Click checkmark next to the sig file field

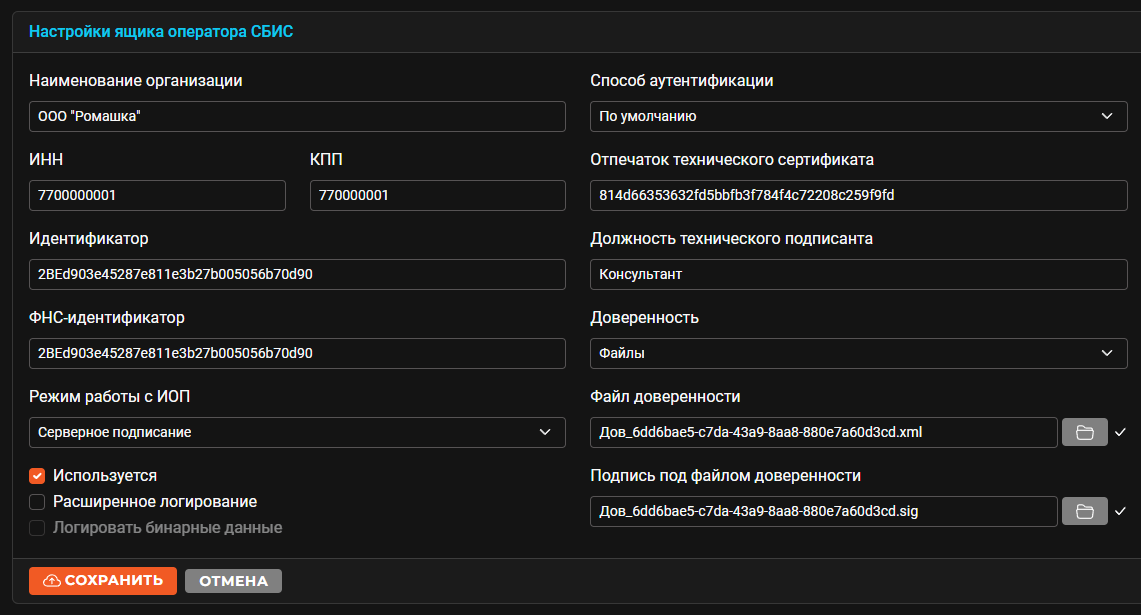click(x=1120, y=512)
